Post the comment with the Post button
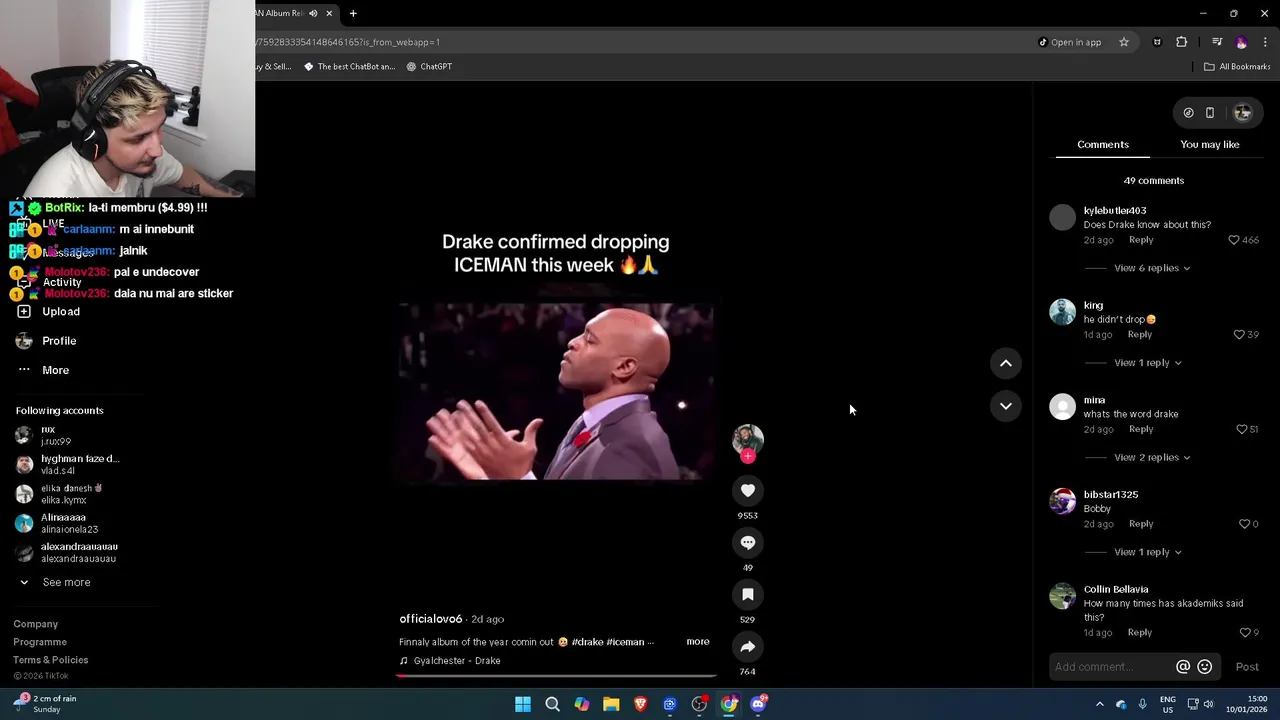This screenshot has width=1280, height=720. click(1247, 667)
